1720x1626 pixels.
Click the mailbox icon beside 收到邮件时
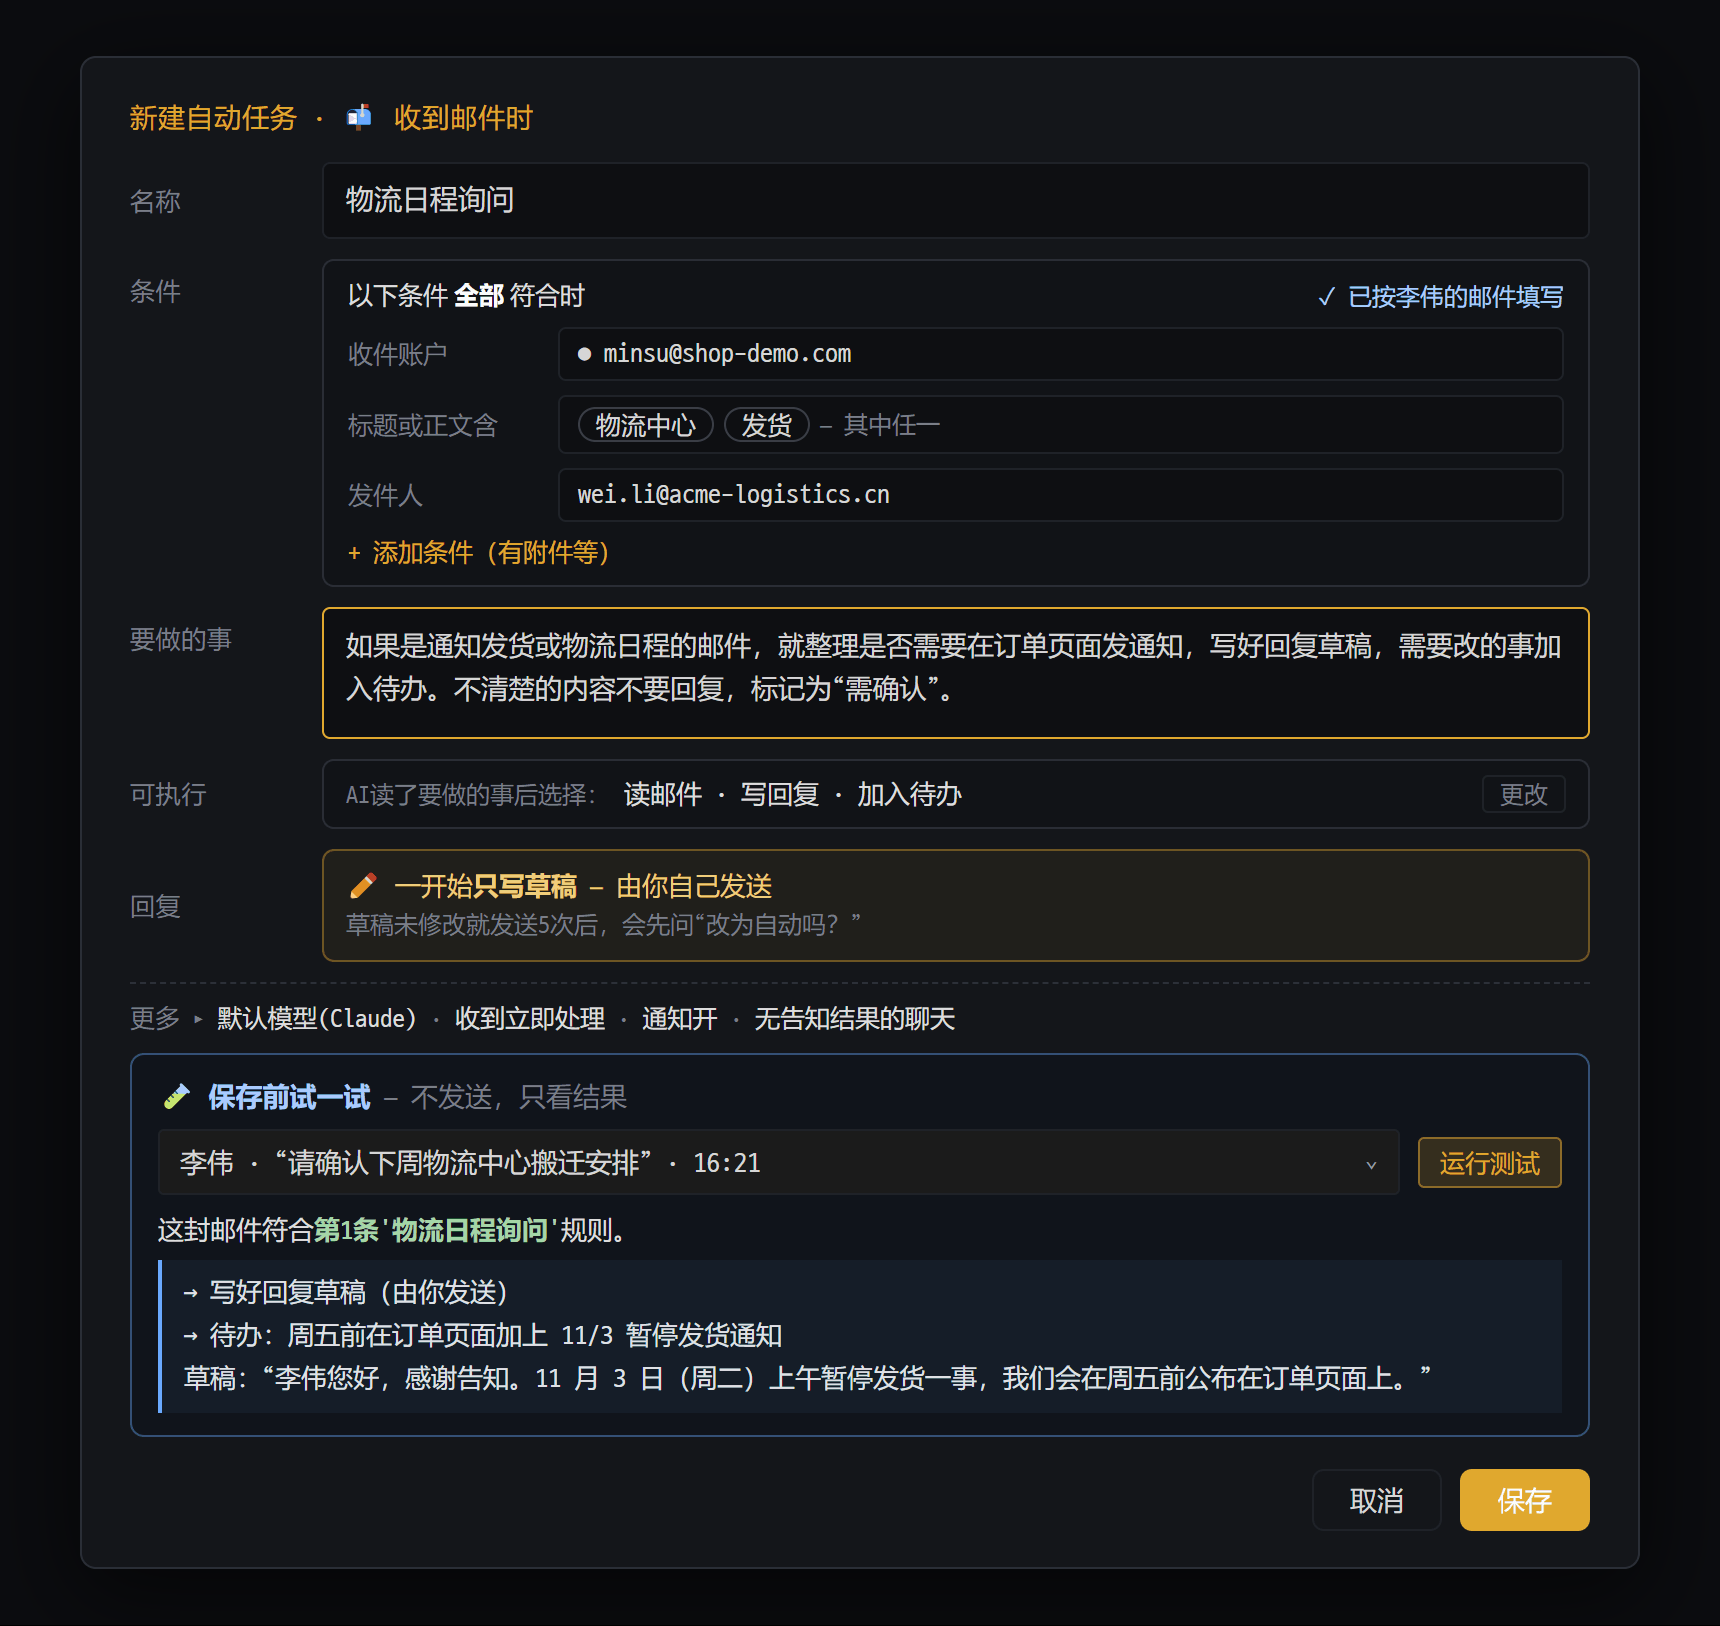[359, 118]
